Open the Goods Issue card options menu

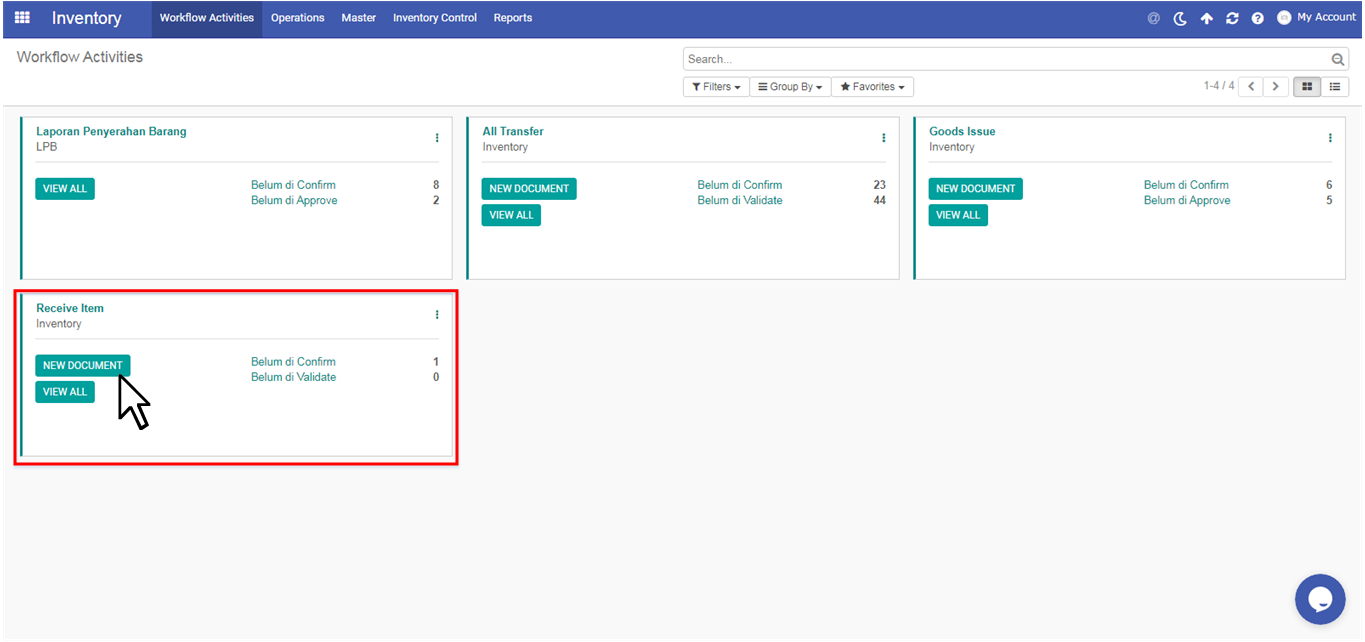coord(1329,138)
